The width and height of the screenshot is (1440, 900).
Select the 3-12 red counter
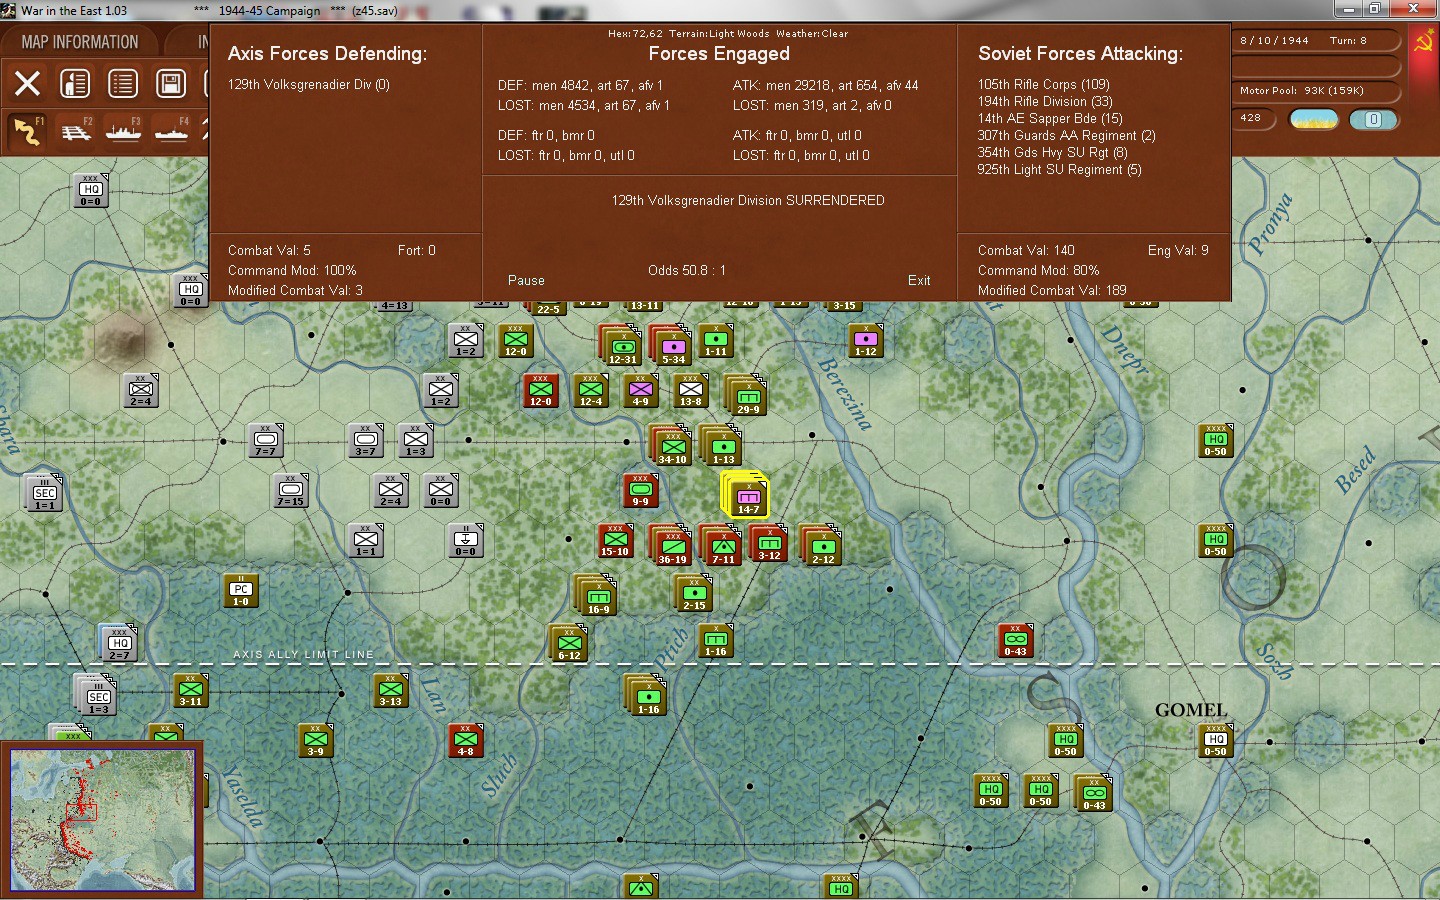tap(769, 544)
